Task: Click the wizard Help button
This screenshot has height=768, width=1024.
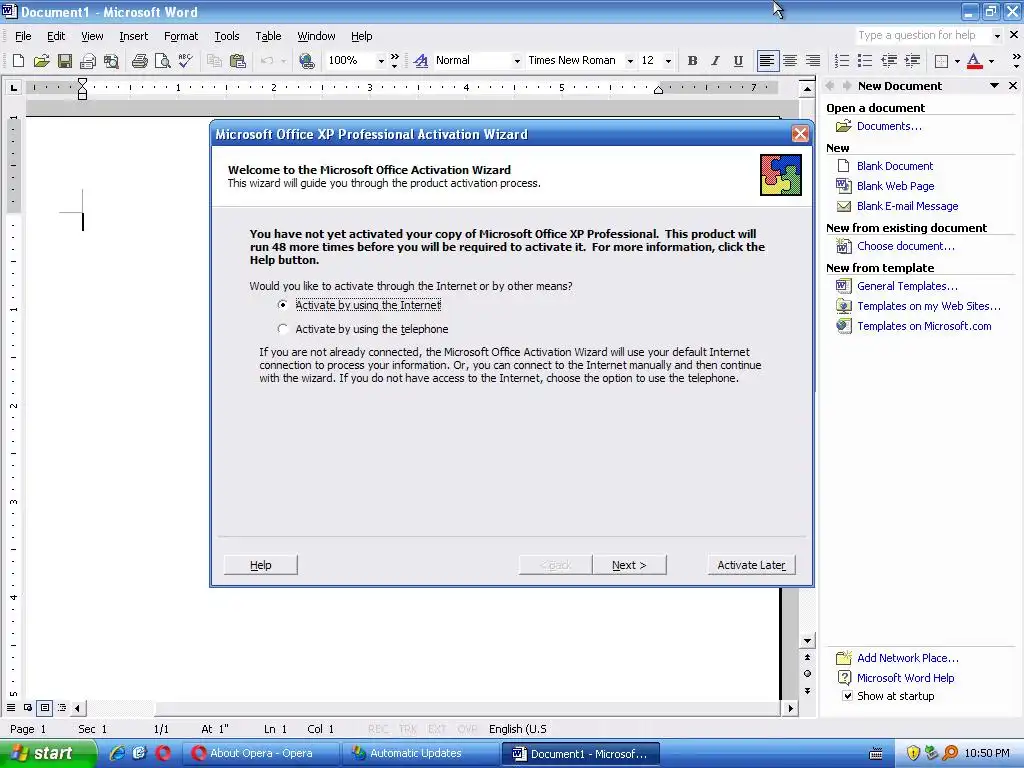Action: pos(261,565)
